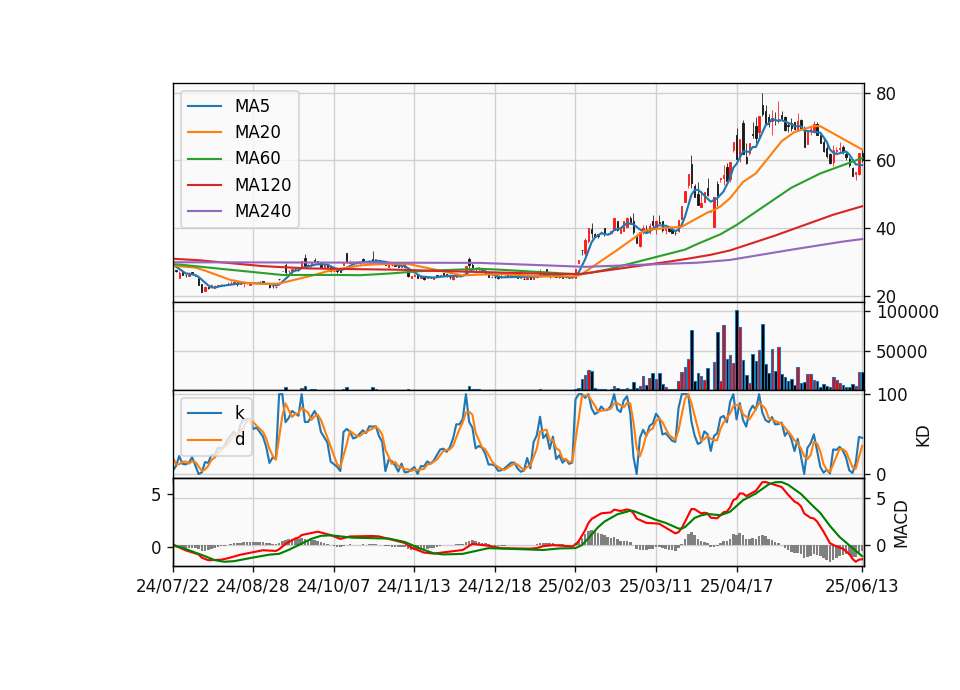This screenshot has height=690, width=960.
Task: Click the red MA120 legend line sample
Action: point(204,185)
